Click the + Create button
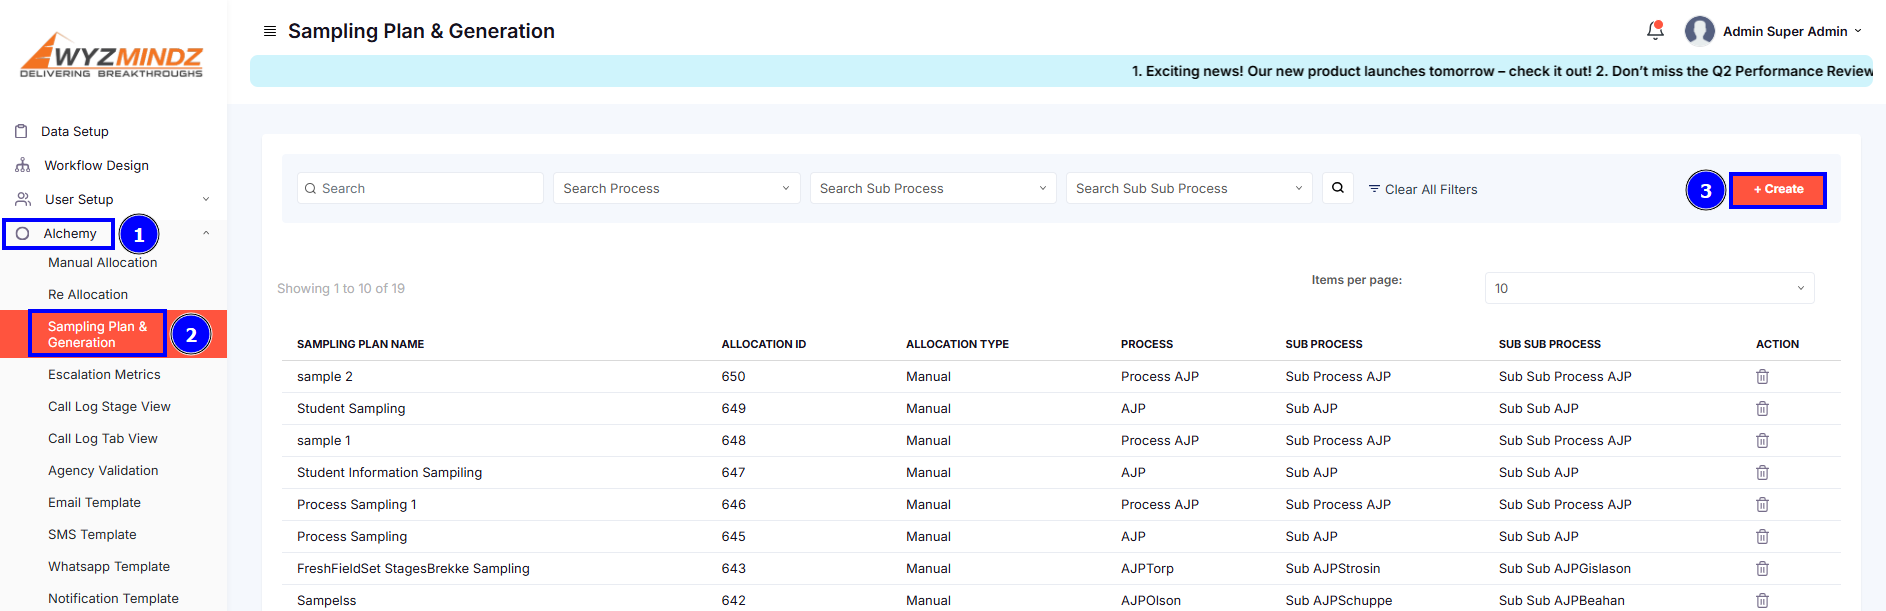Image resolution: width=1886 pixels, height=611 pixels. (x=1778, y=189)
